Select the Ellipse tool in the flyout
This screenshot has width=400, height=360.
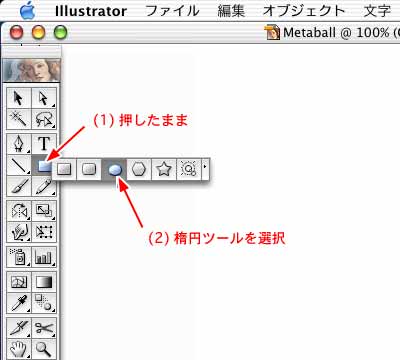[115, 169]
